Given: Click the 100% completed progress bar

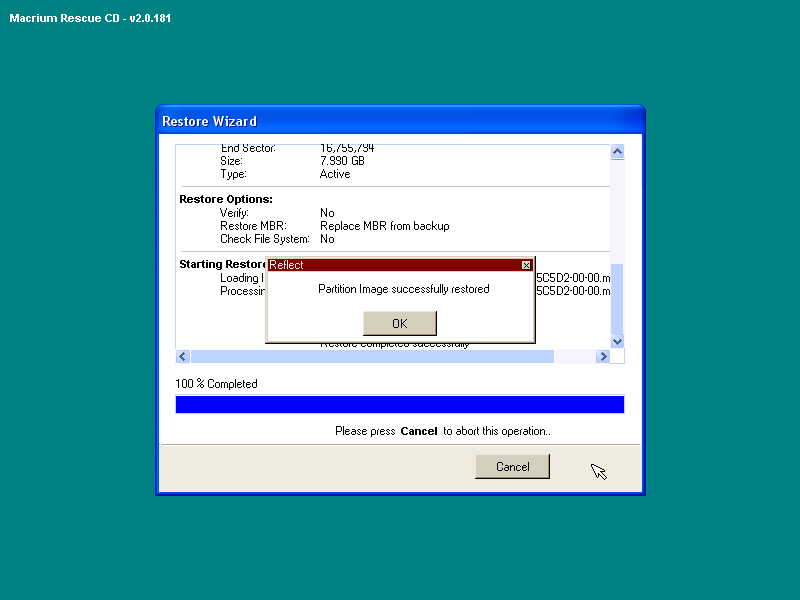Looking at the screenshot, I should click(399, 405).
